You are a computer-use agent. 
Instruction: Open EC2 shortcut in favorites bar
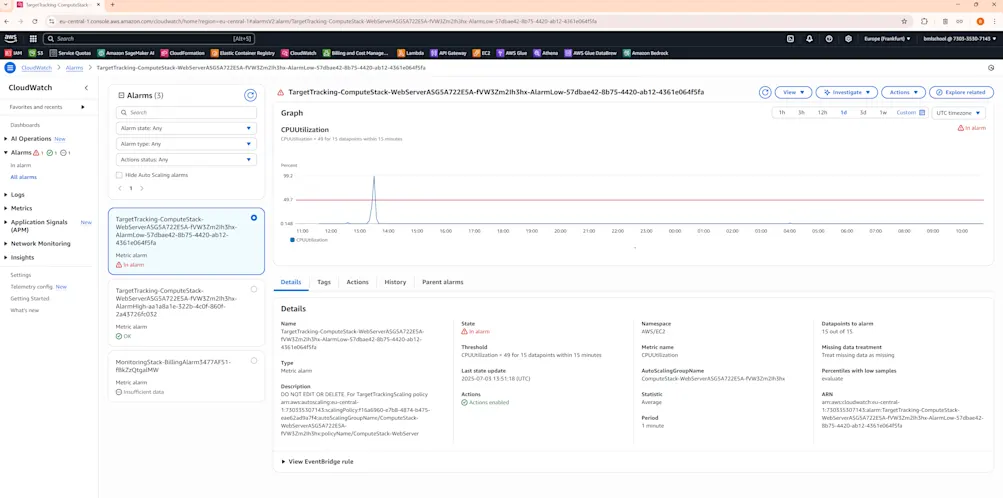pos(482,53)
